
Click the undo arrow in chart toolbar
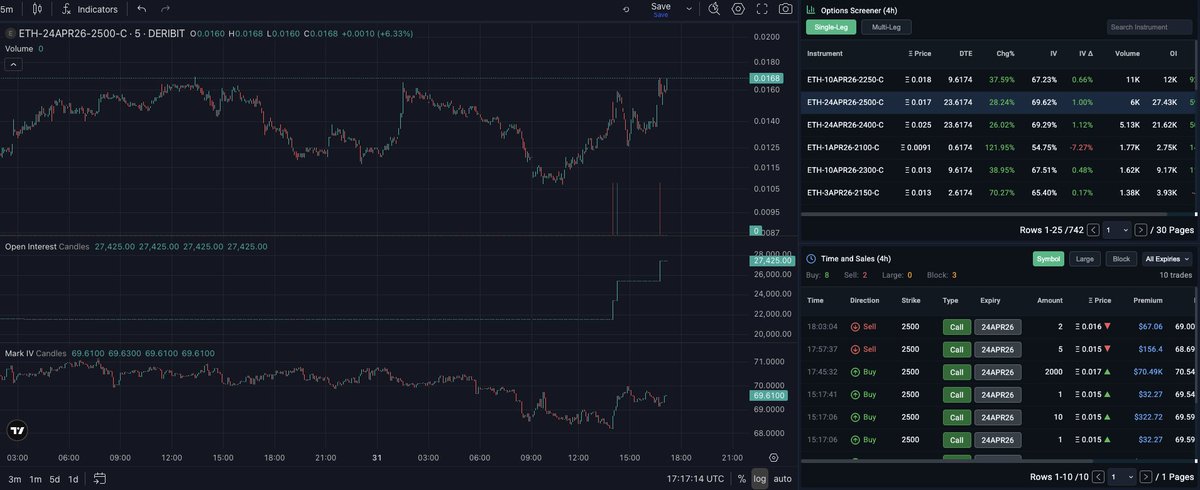point(142,9)
